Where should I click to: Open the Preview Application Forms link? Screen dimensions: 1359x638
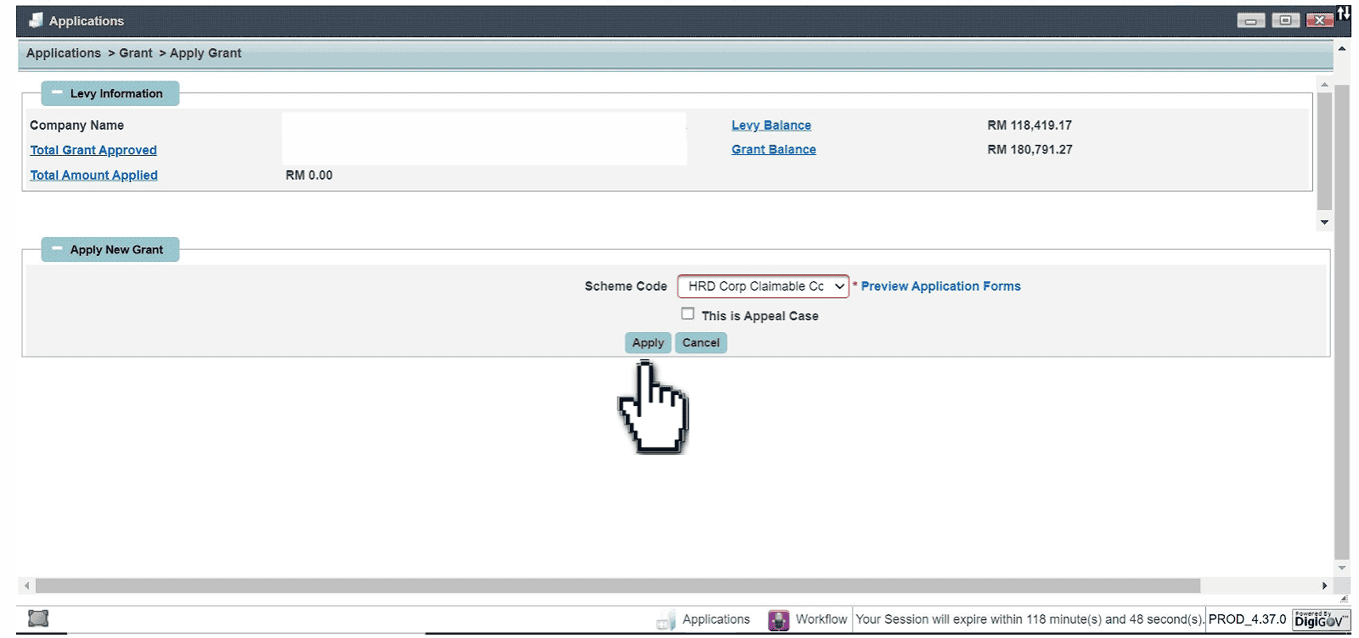(940, 286)
